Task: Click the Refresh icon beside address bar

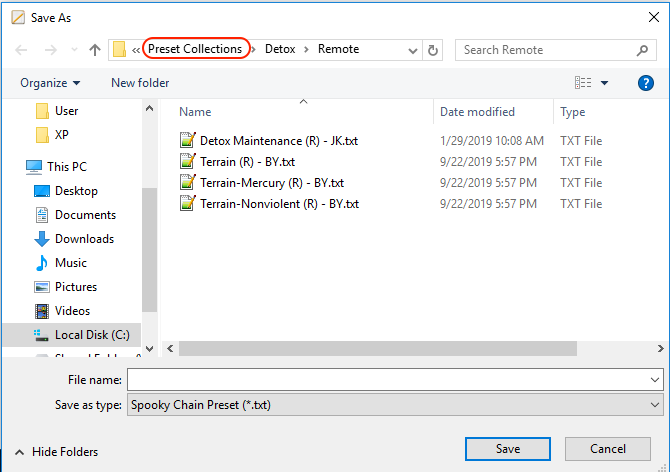Action: 433,50
